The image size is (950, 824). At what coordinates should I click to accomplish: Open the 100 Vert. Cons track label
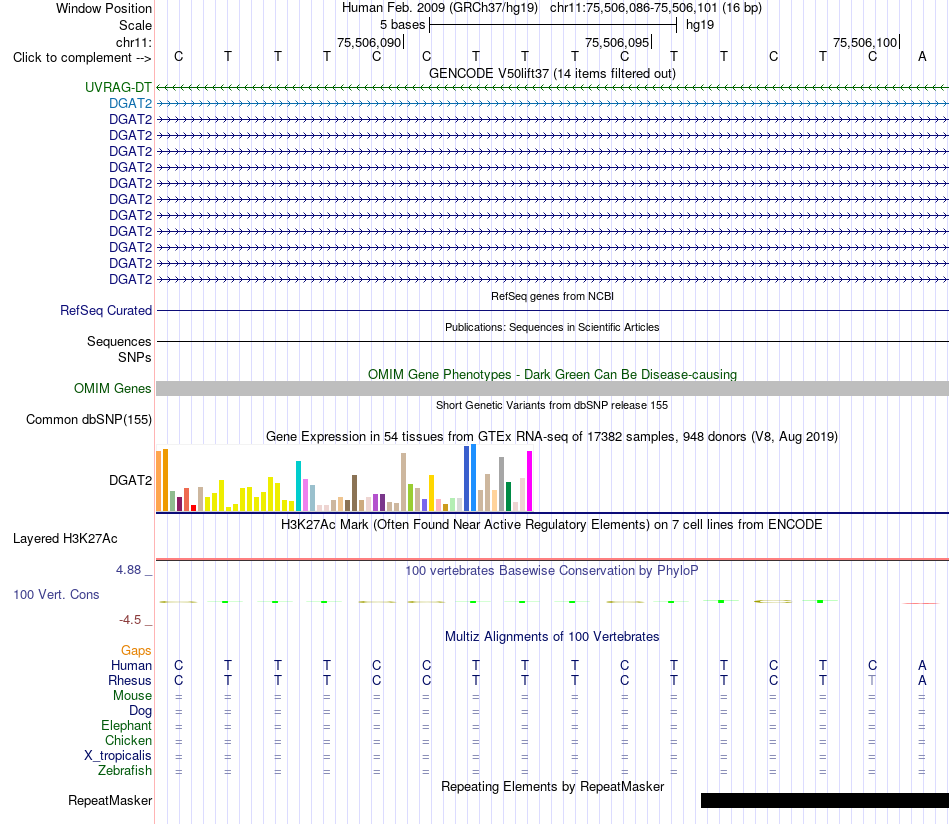point(56,594)
